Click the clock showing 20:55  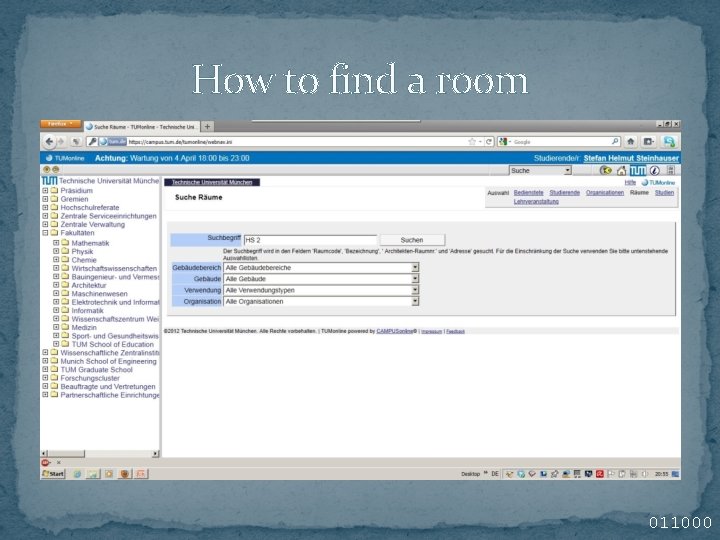click(661, 474)
